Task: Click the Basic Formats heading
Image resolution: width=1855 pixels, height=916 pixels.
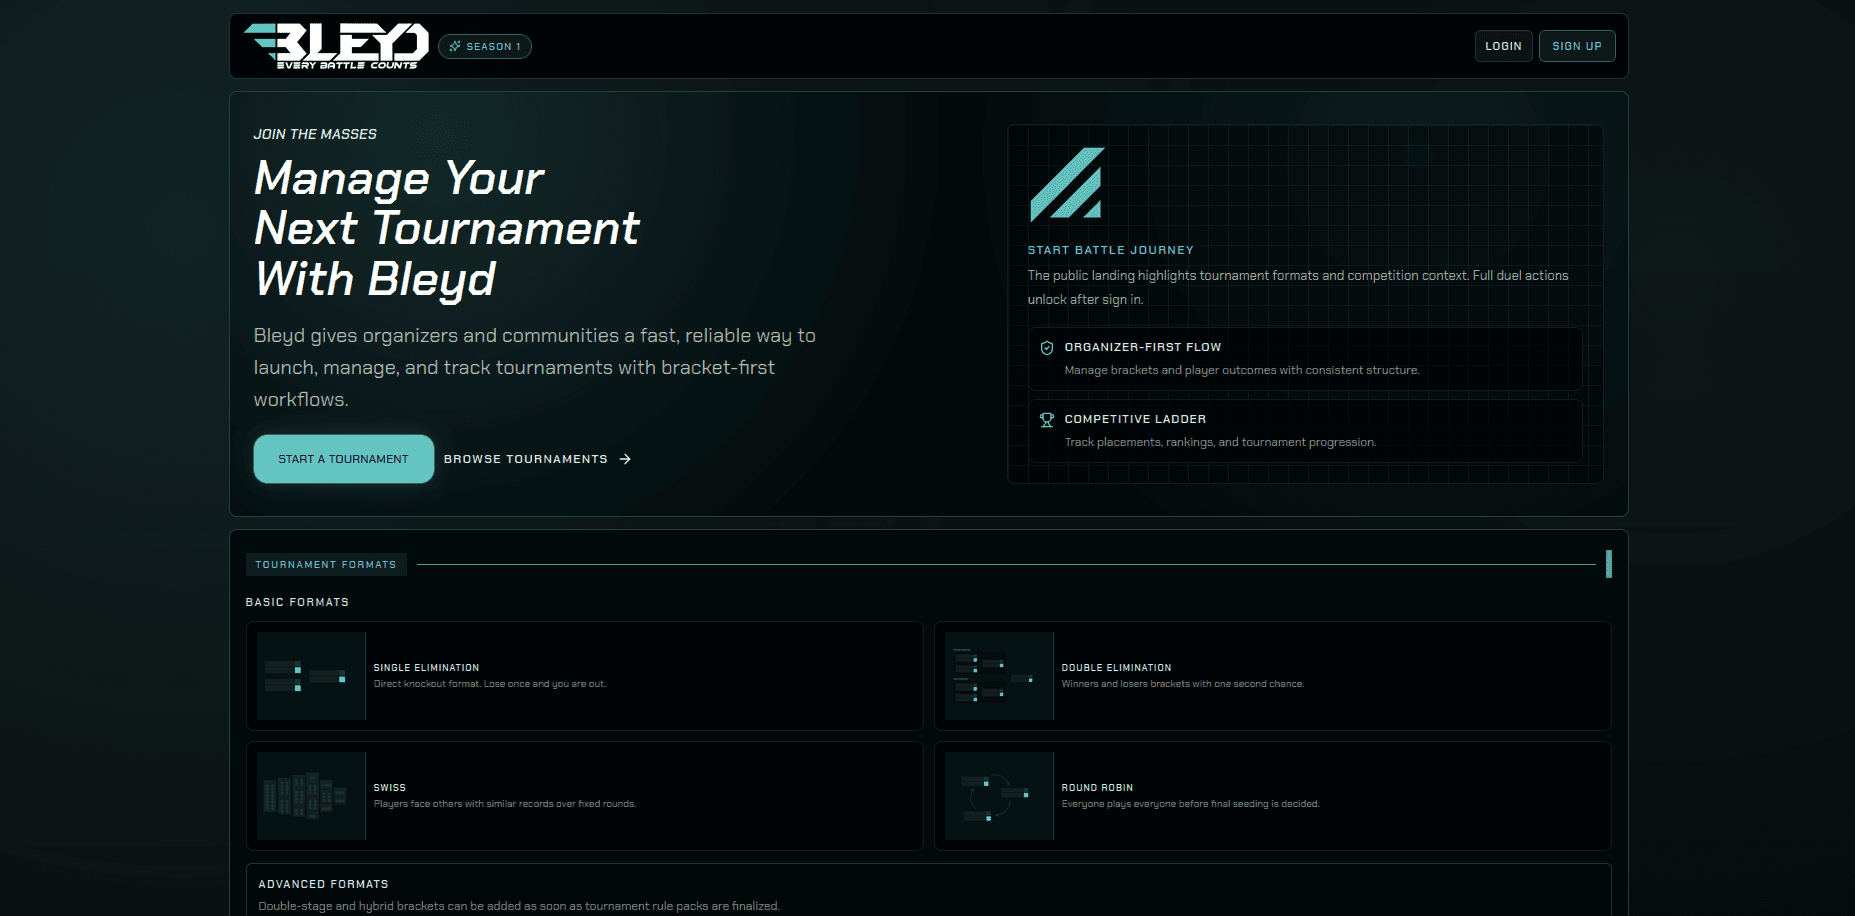Action: (297, 602)
